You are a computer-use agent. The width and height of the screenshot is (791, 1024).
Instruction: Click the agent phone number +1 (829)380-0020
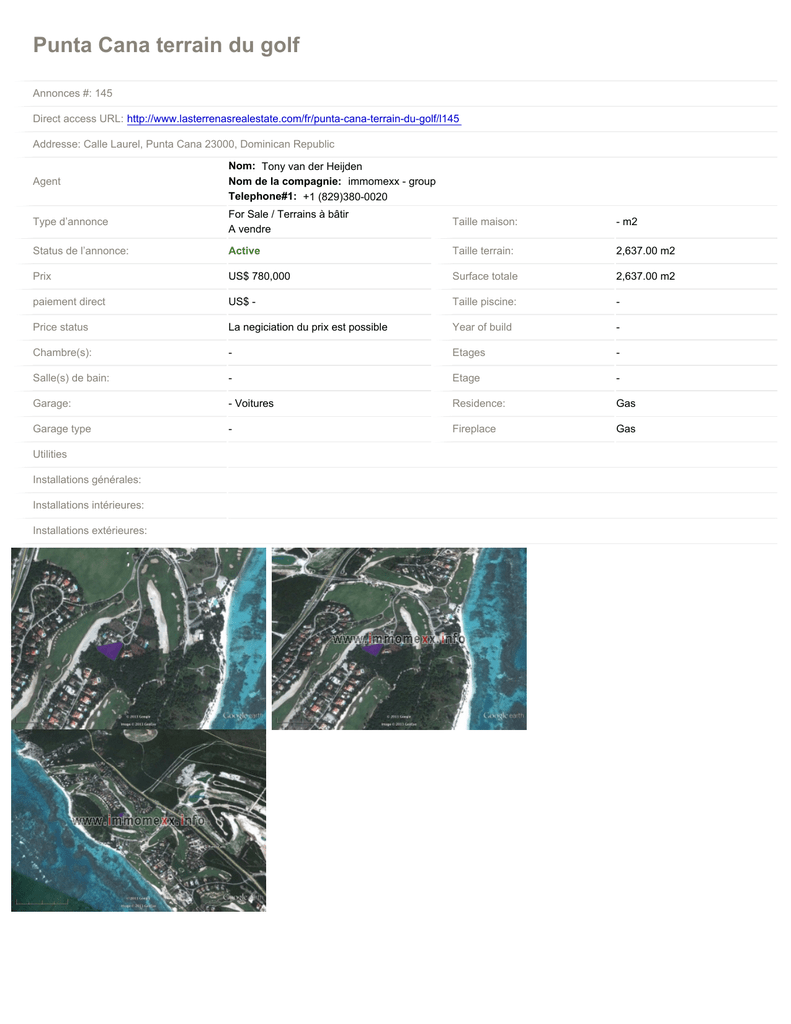pyautogui.click(x=345, y=197)
